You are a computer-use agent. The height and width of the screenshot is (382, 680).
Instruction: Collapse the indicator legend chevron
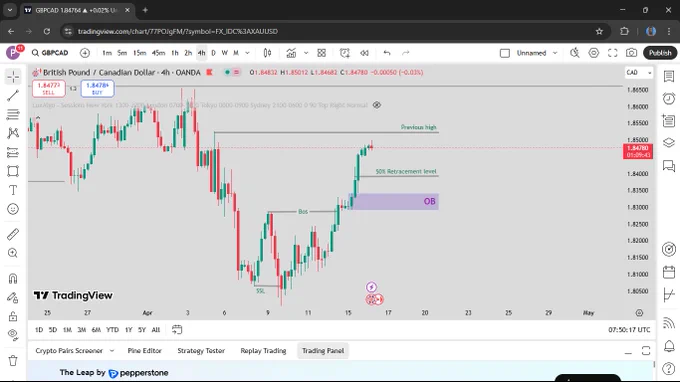point(38,118)
